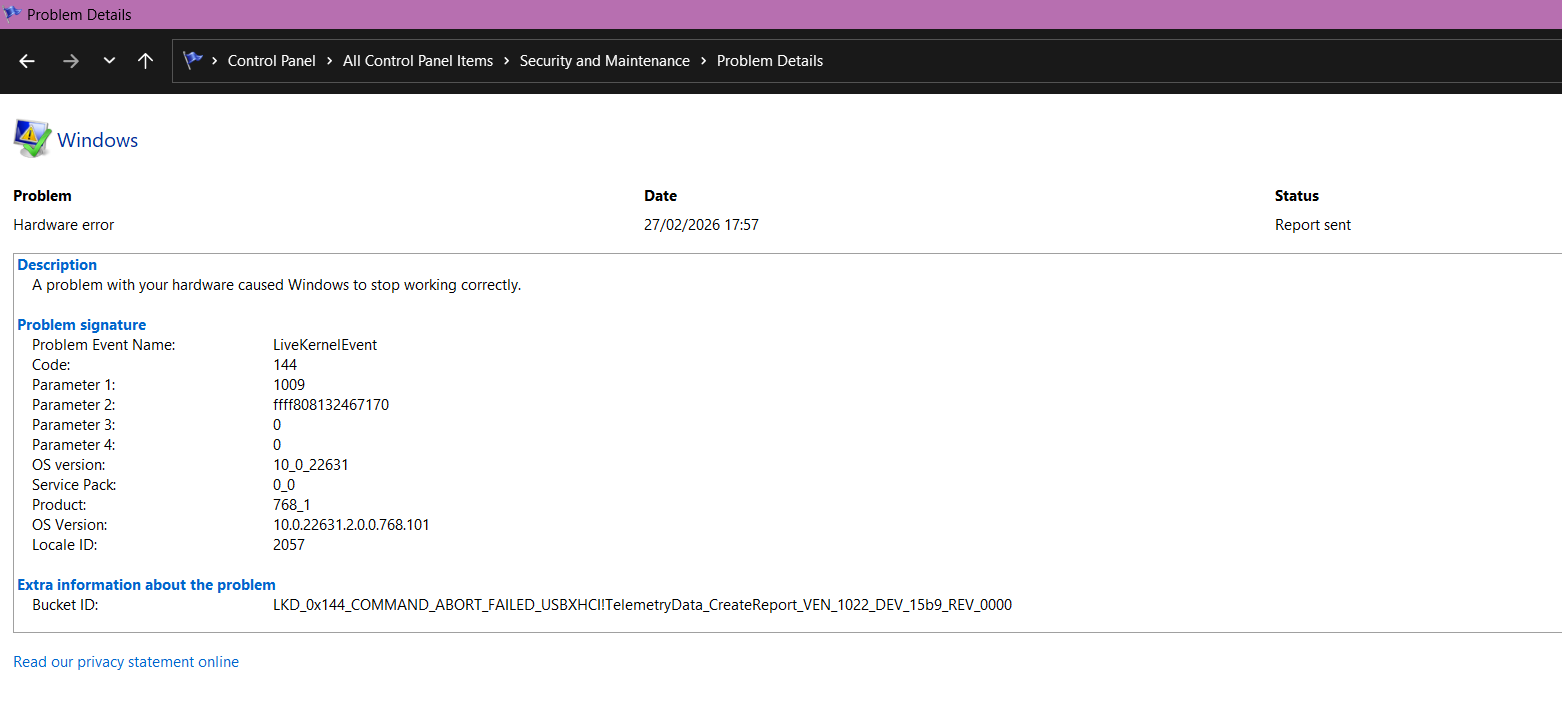Click the Description section heading
The image size is (1562, 727).
57,265
